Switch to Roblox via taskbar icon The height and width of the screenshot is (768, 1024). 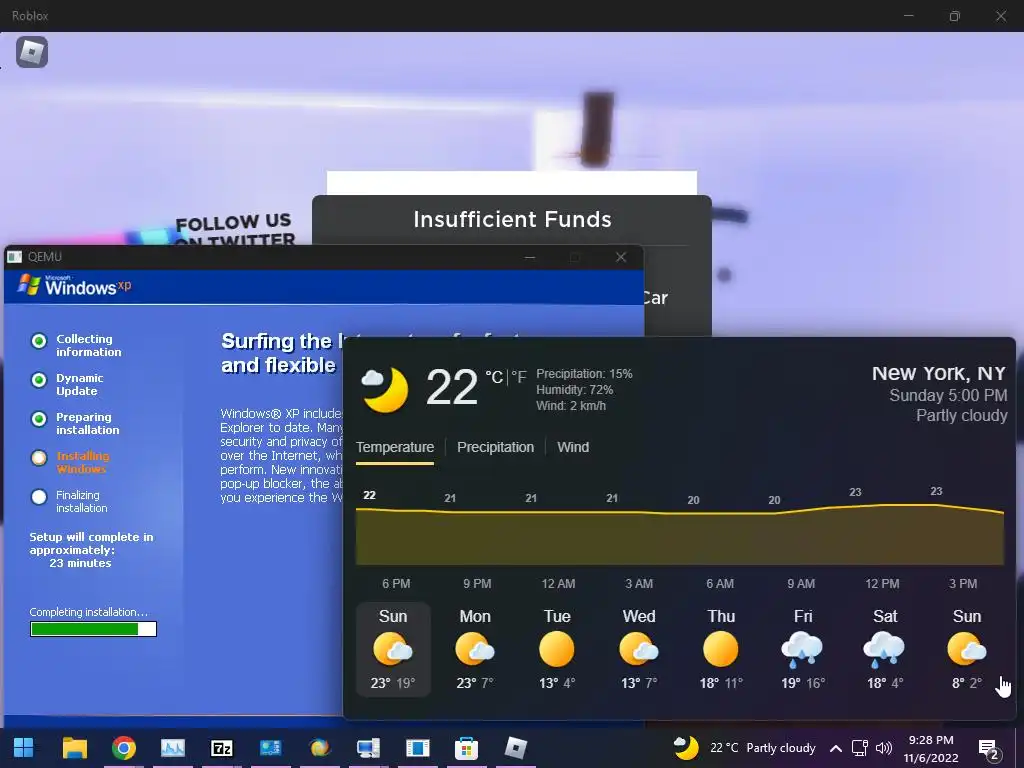515,748
